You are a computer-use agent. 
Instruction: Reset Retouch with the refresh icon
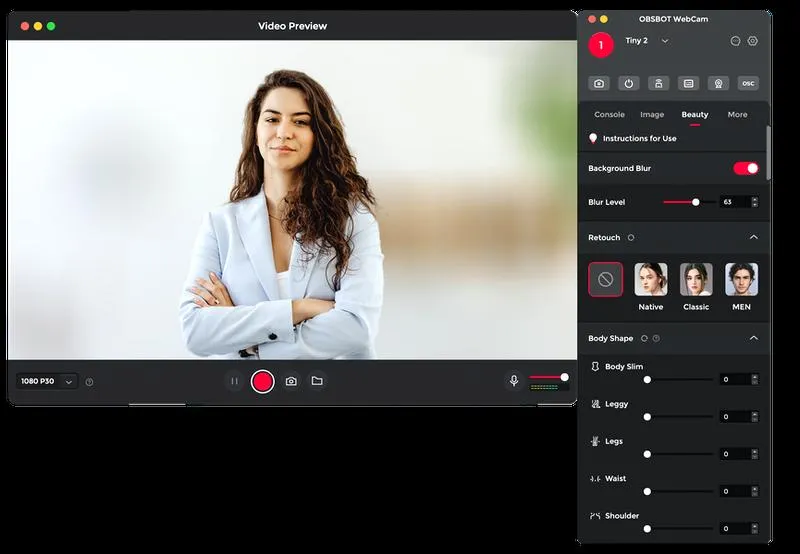[631, 238]
